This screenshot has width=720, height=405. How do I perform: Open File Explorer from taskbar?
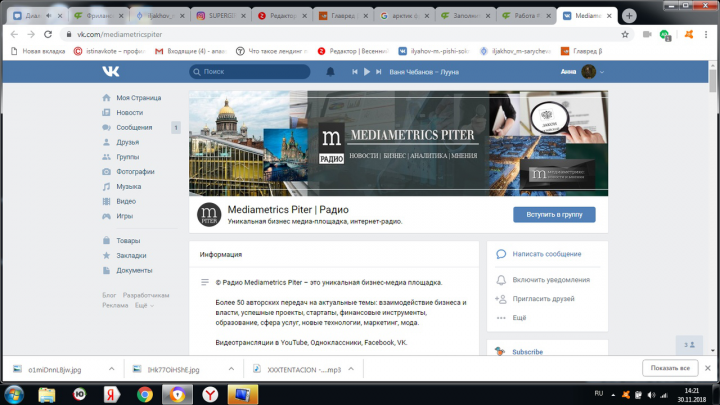coord(46,394)
